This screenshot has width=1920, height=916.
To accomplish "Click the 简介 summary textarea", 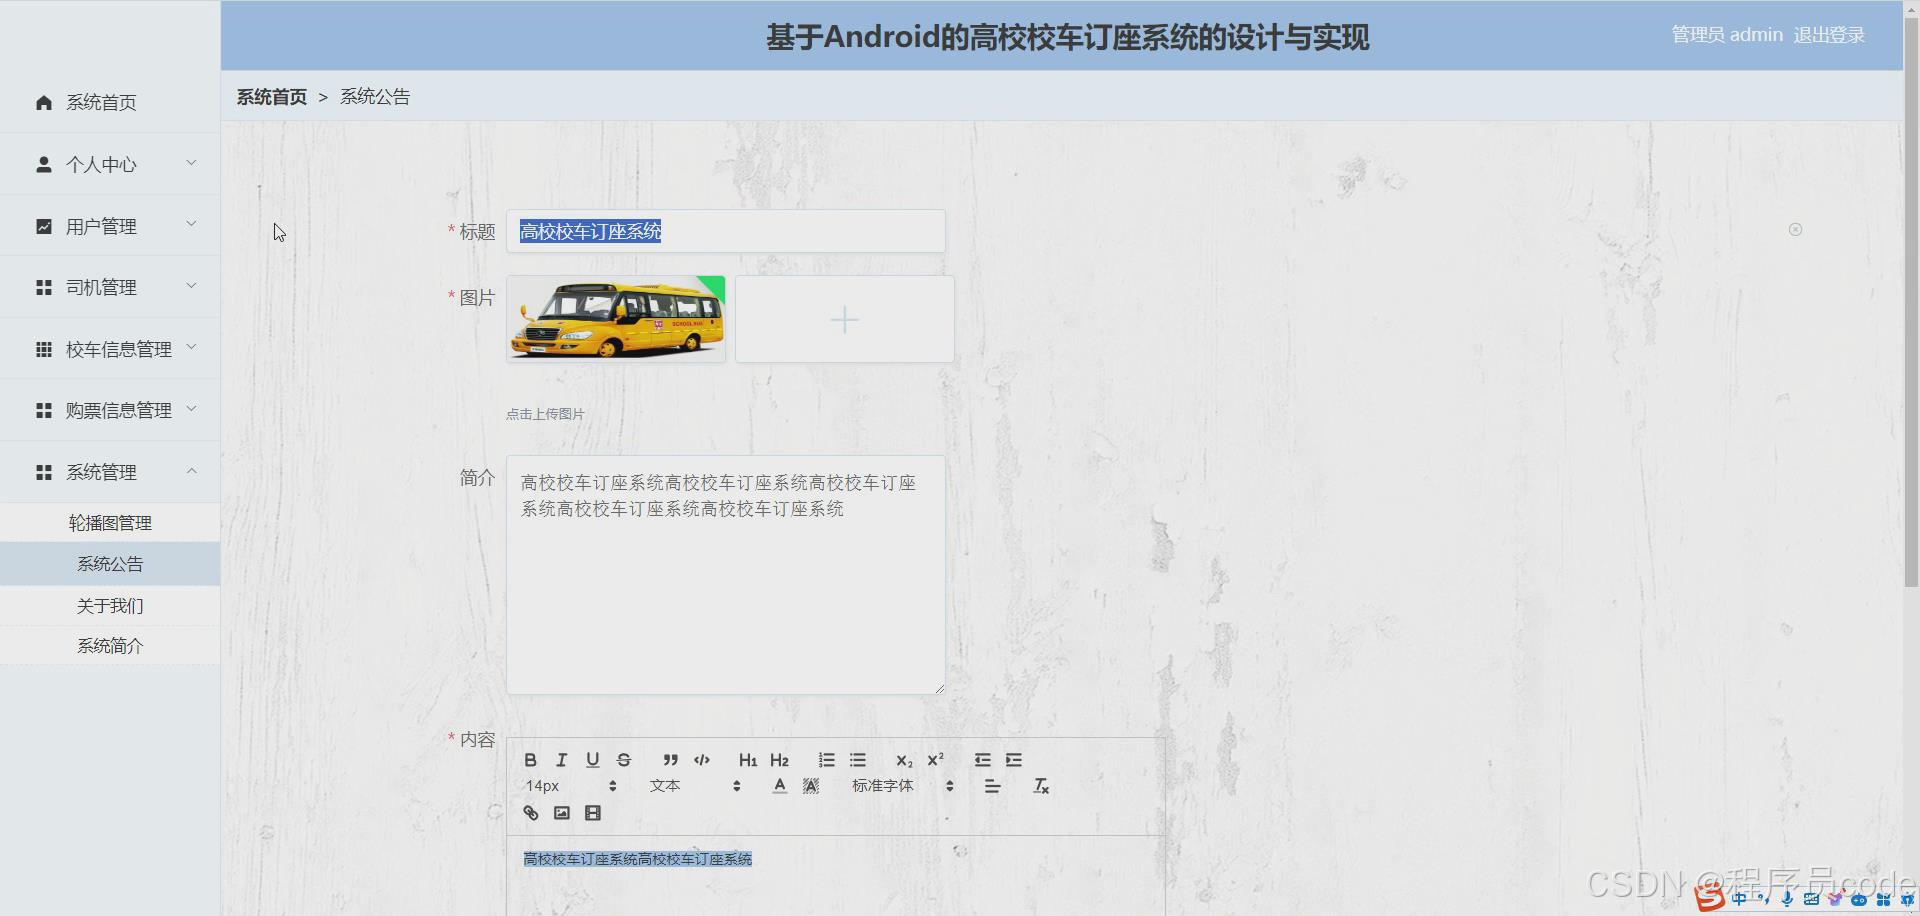I will (726, 575).
